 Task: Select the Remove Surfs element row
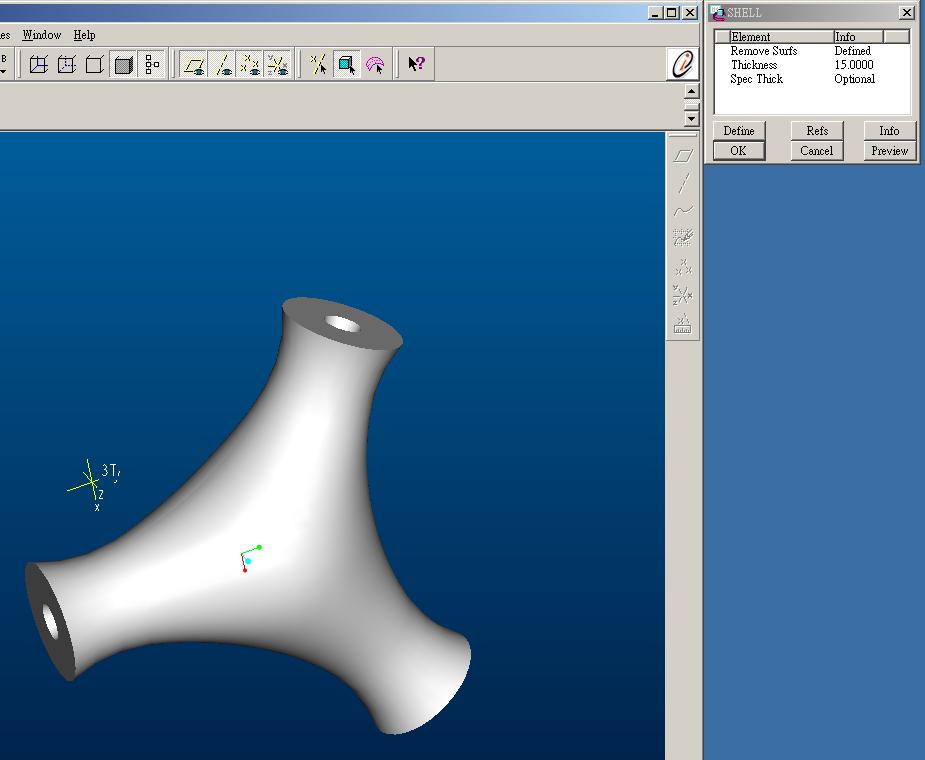tap(812, 51)
